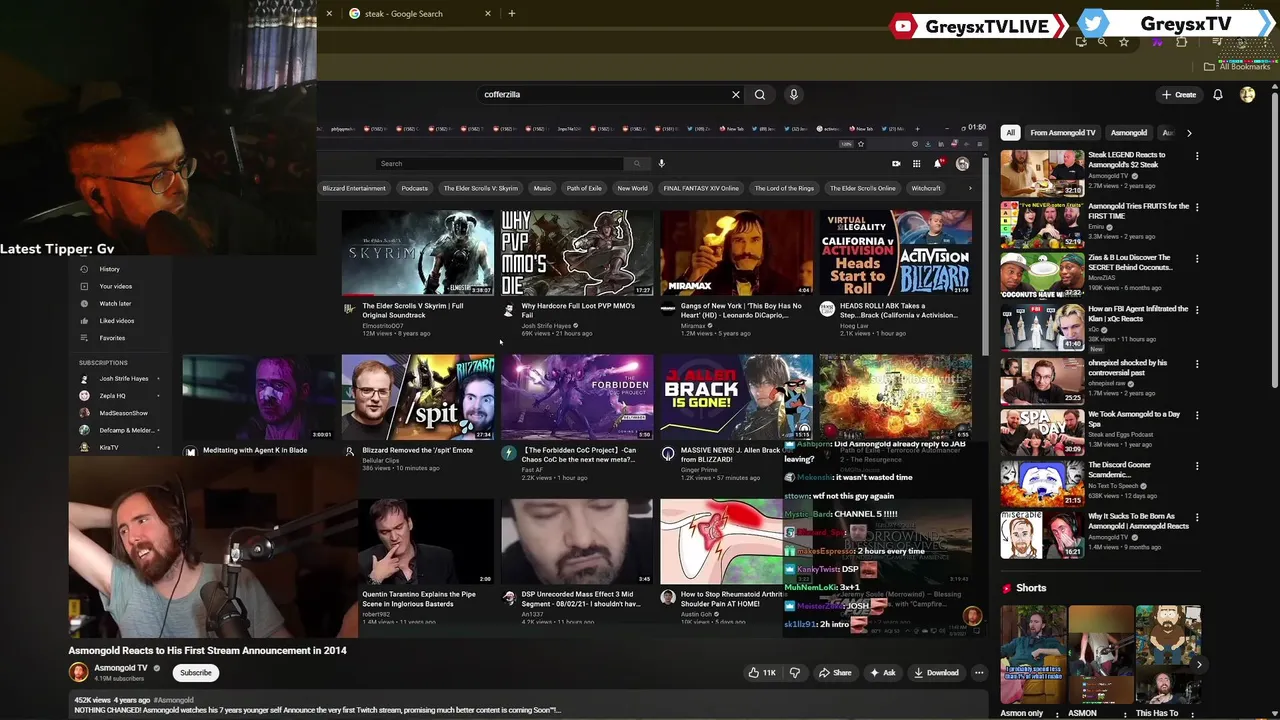Open options for Asmongold Tries FRUITS video
Image resolution: width=1280 pixels, height=720 pixels.
pos(1197,207)
